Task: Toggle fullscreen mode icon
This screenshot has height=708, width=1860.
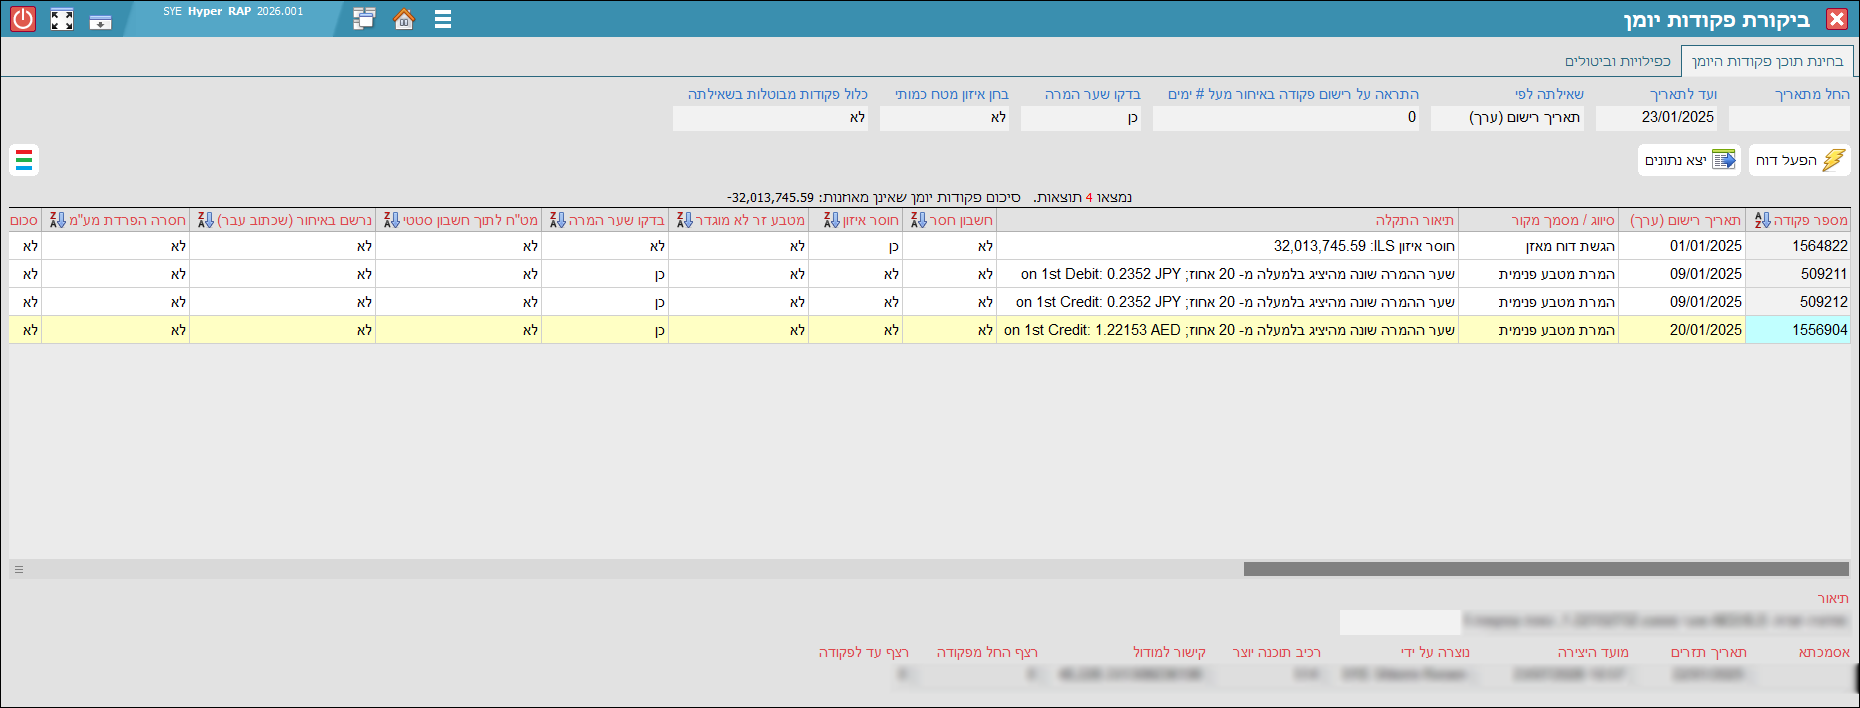Action: click(x=62, y=20)
